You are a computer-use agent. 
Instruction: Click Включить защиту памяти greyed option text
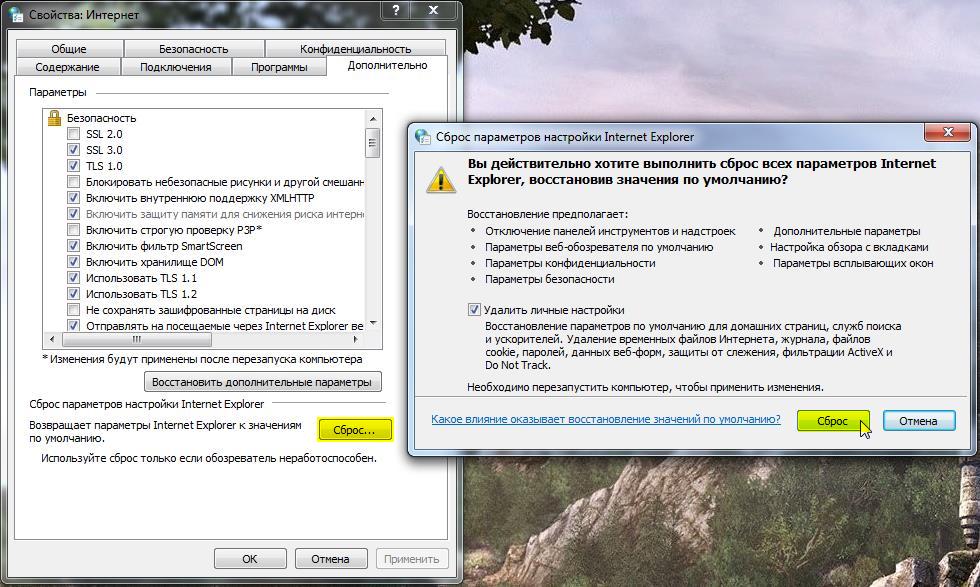(x=225, y=214)
